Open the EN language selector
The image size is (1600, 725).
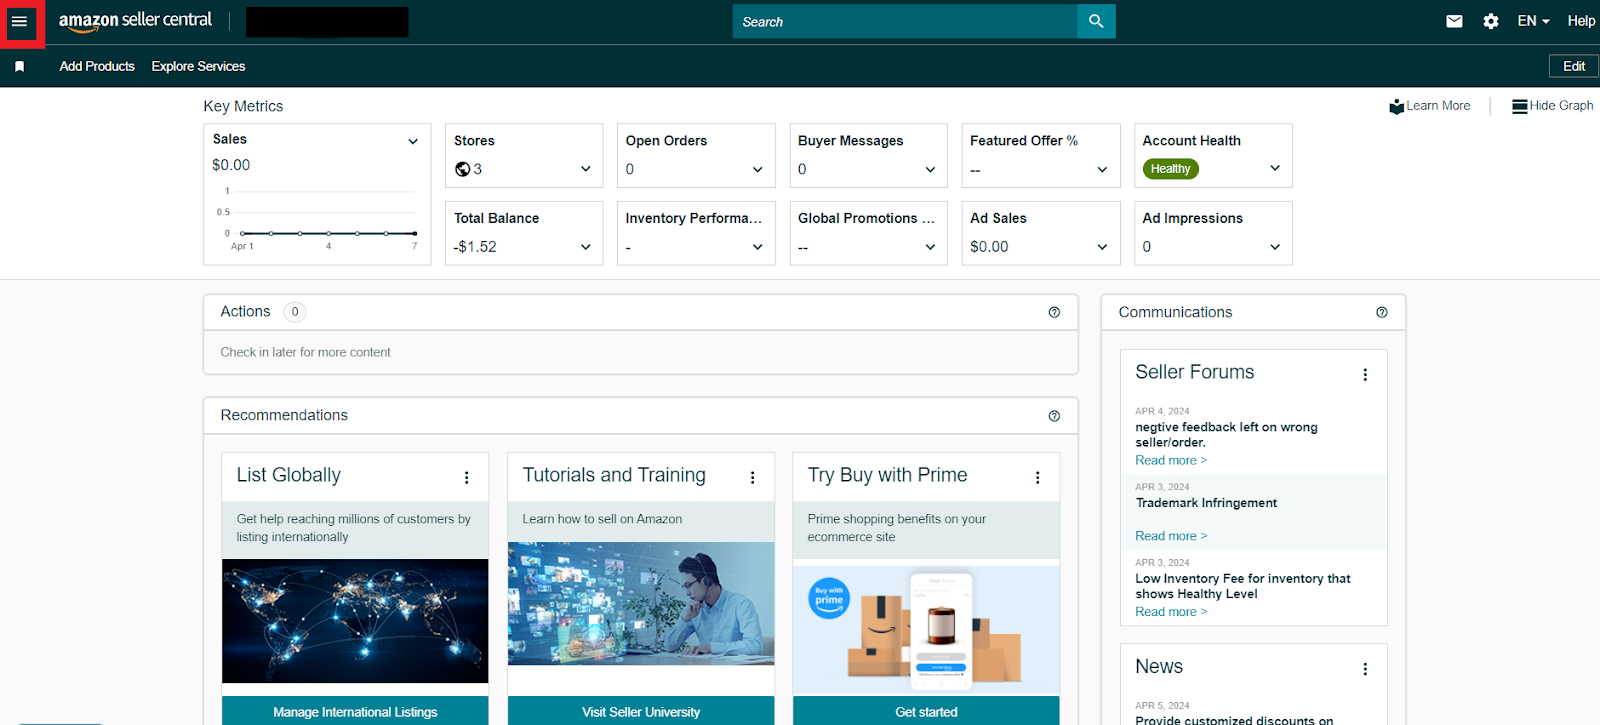(1533, 21)
